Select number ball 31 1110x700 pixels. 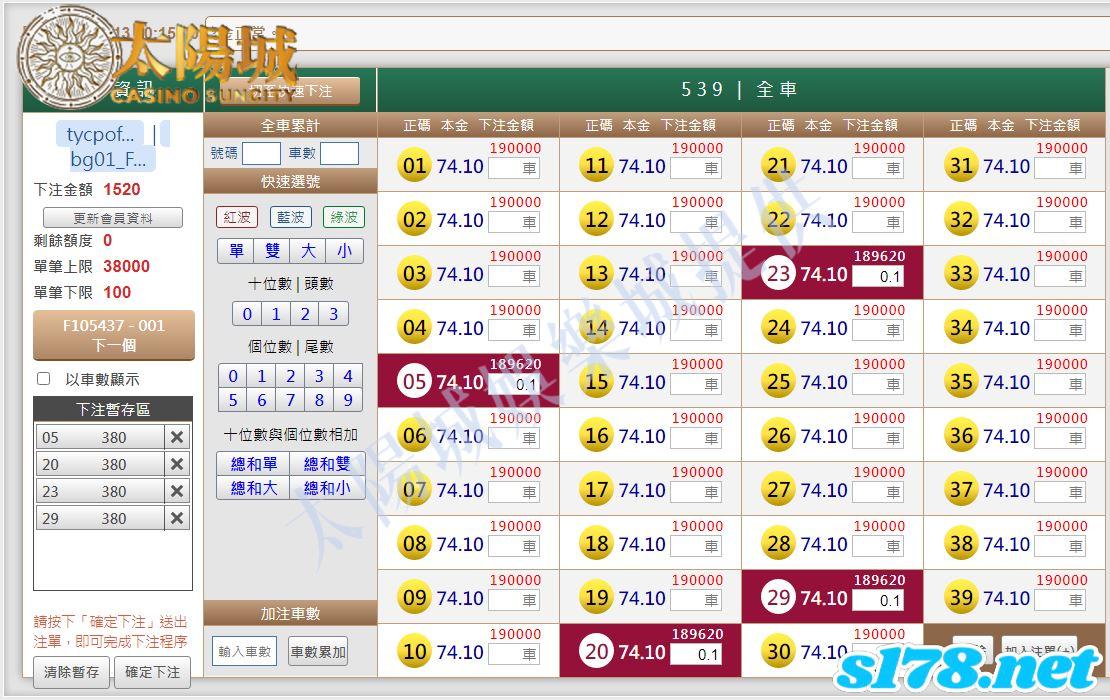pos(961,166)
